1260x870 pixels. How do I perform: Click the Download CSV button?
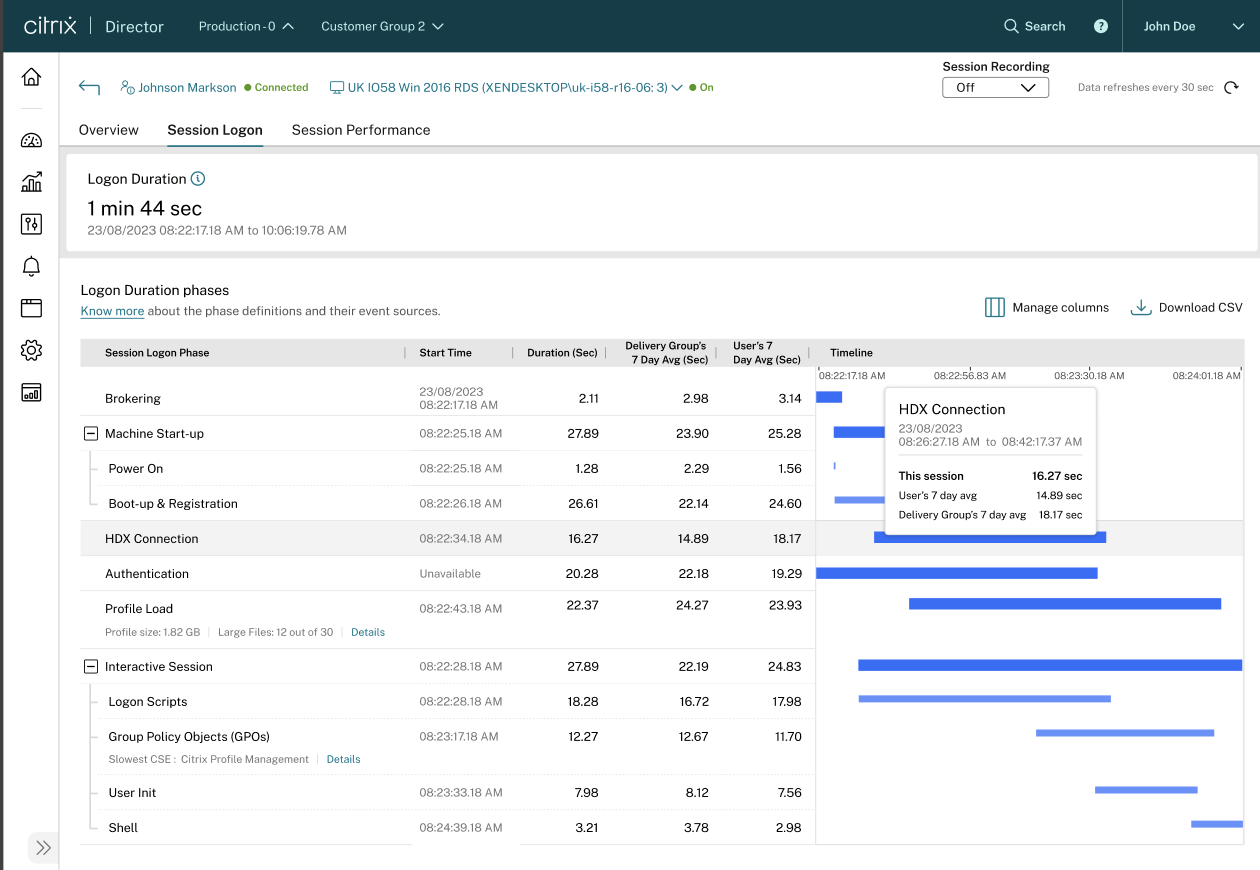(1187, 308)
